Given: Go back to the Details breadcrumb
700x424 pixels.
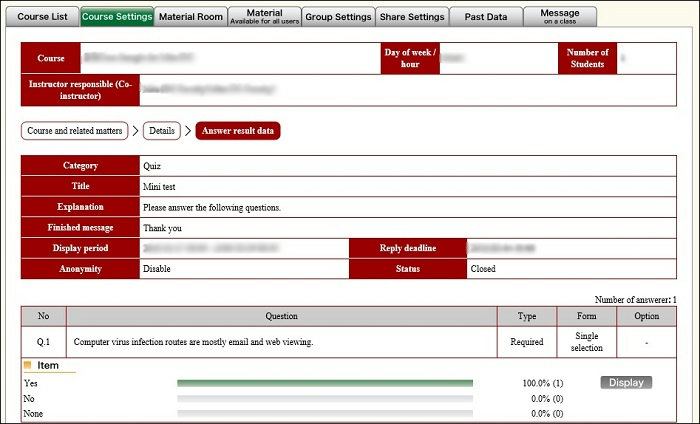Looking at the screenshot, I should [x=162, y=131].
